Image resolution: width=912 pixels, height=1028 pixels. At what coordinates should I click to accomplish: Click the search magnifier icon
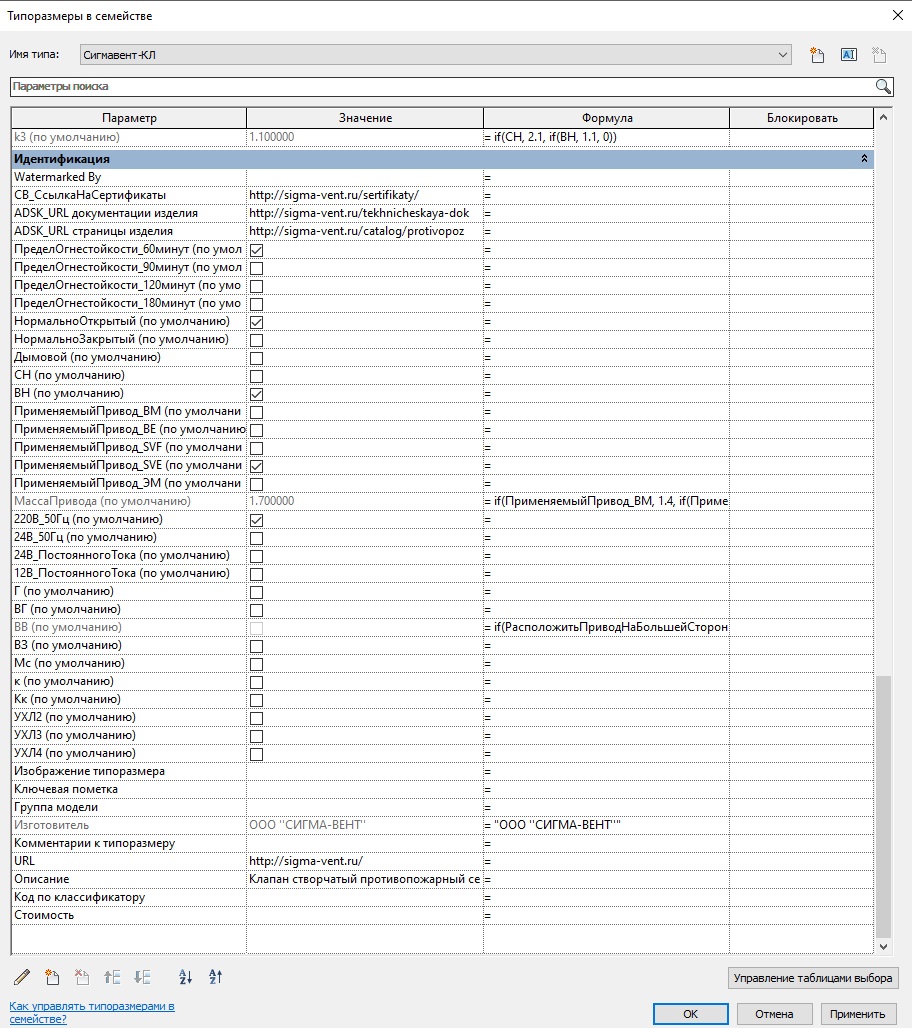[x=883, y=87]
